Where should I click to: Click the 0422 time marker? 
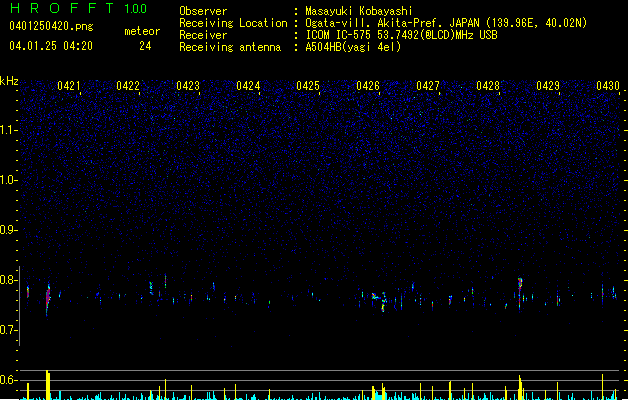coord(128,86)
